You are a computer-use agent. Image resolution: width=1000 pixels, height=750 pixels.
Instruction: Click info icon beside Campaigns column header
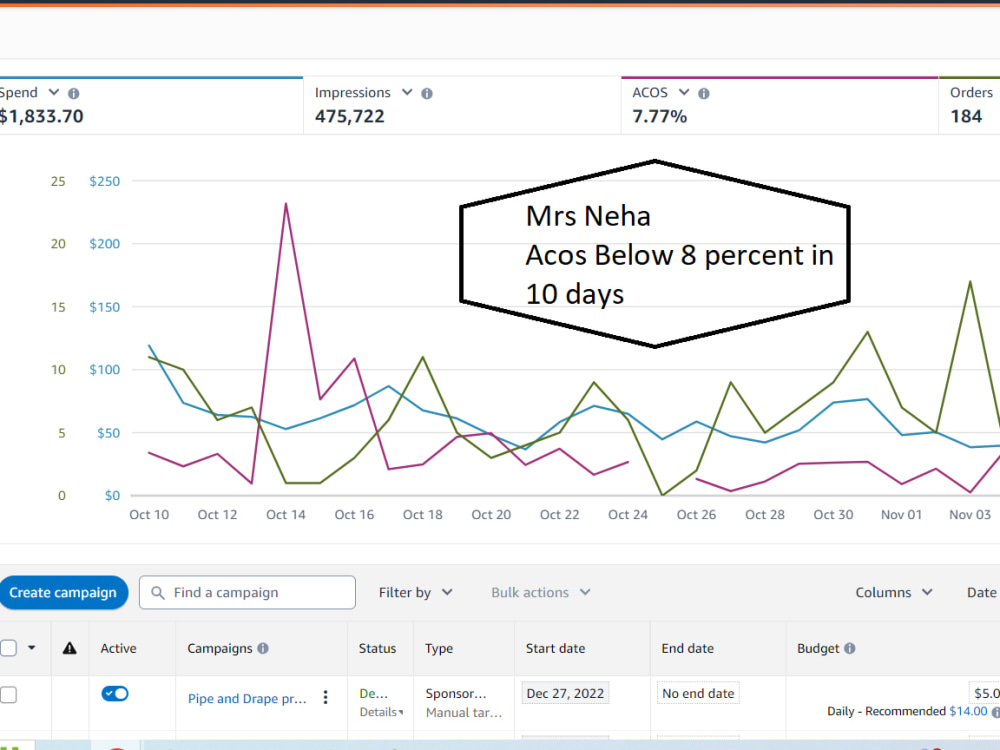(263, 648)
